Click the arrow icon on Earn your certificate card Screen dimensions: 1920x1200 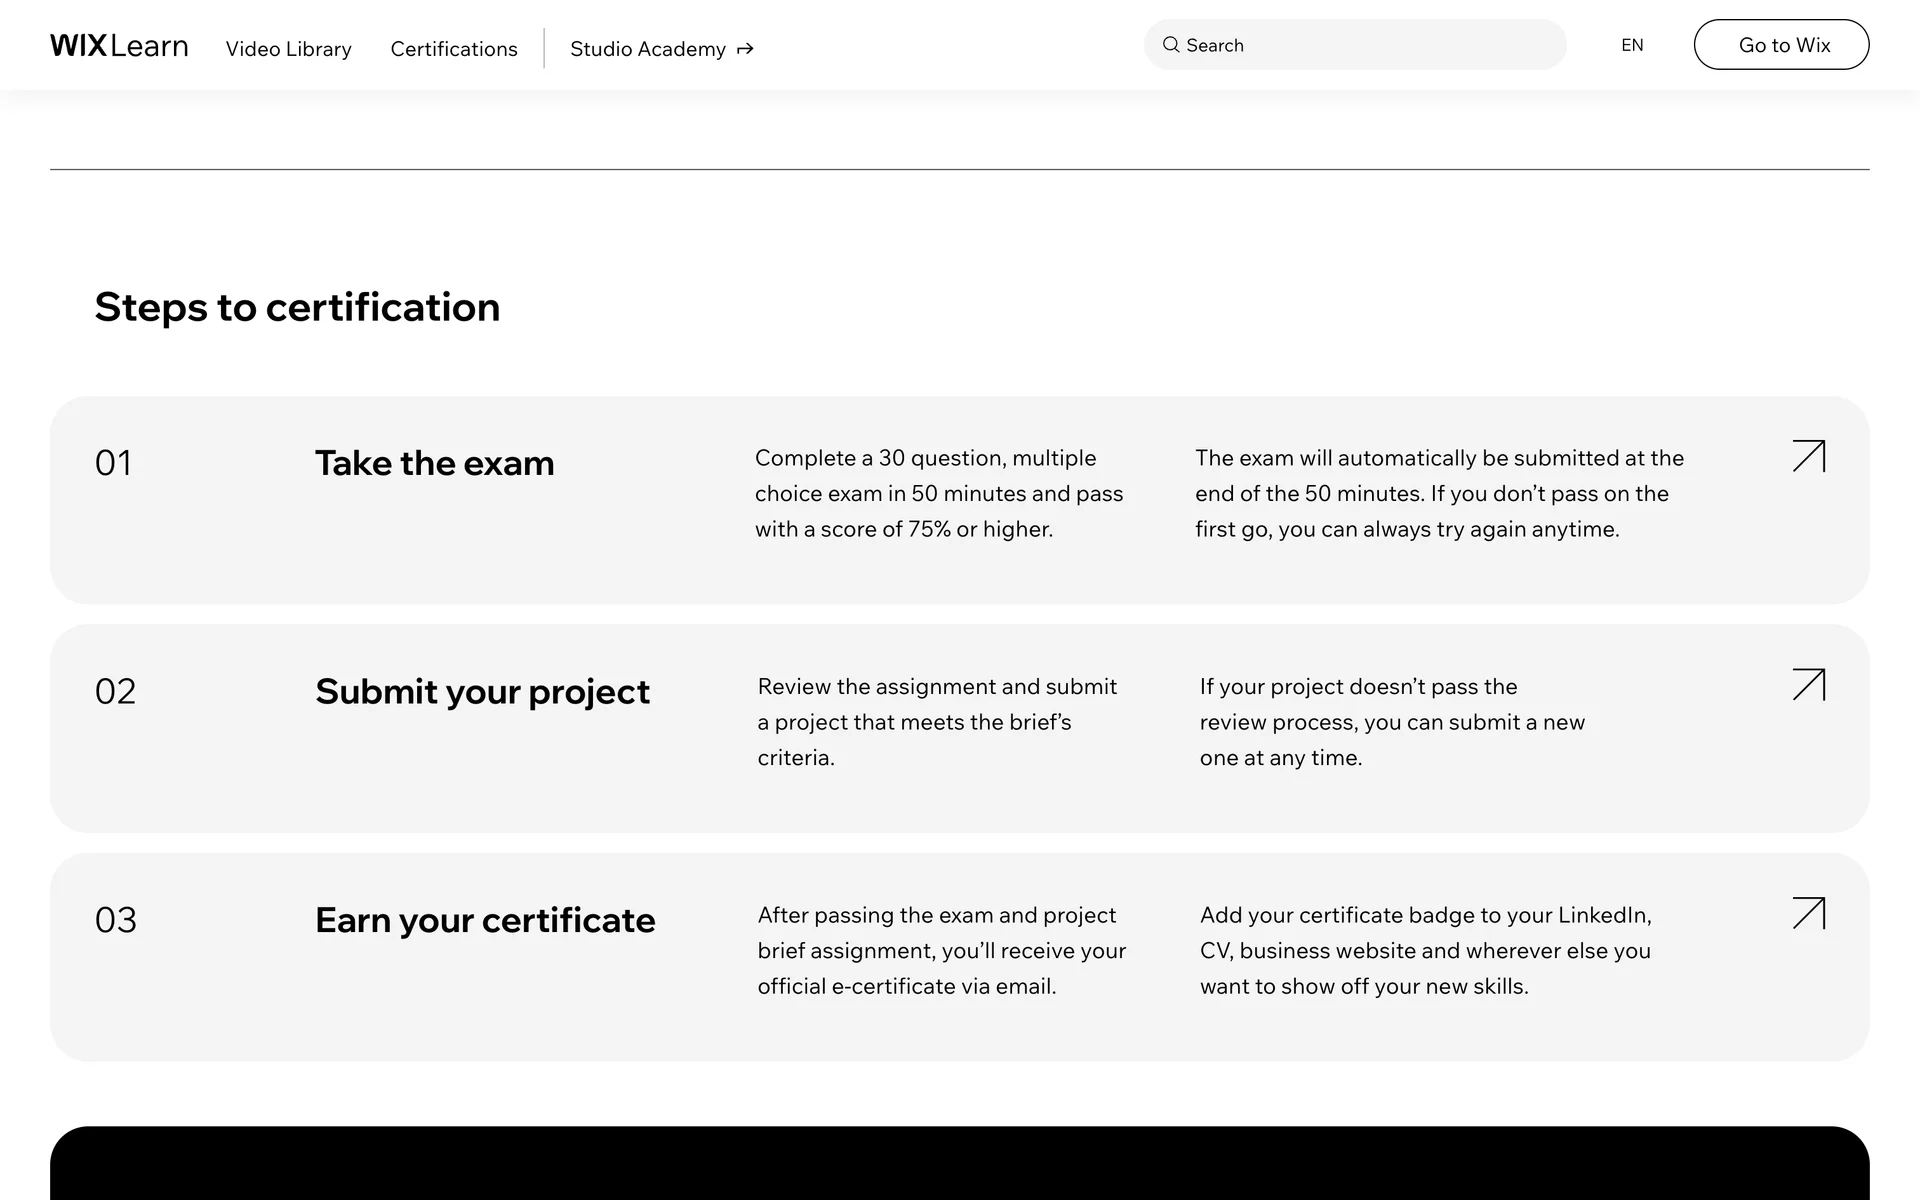pos(1808,913)
